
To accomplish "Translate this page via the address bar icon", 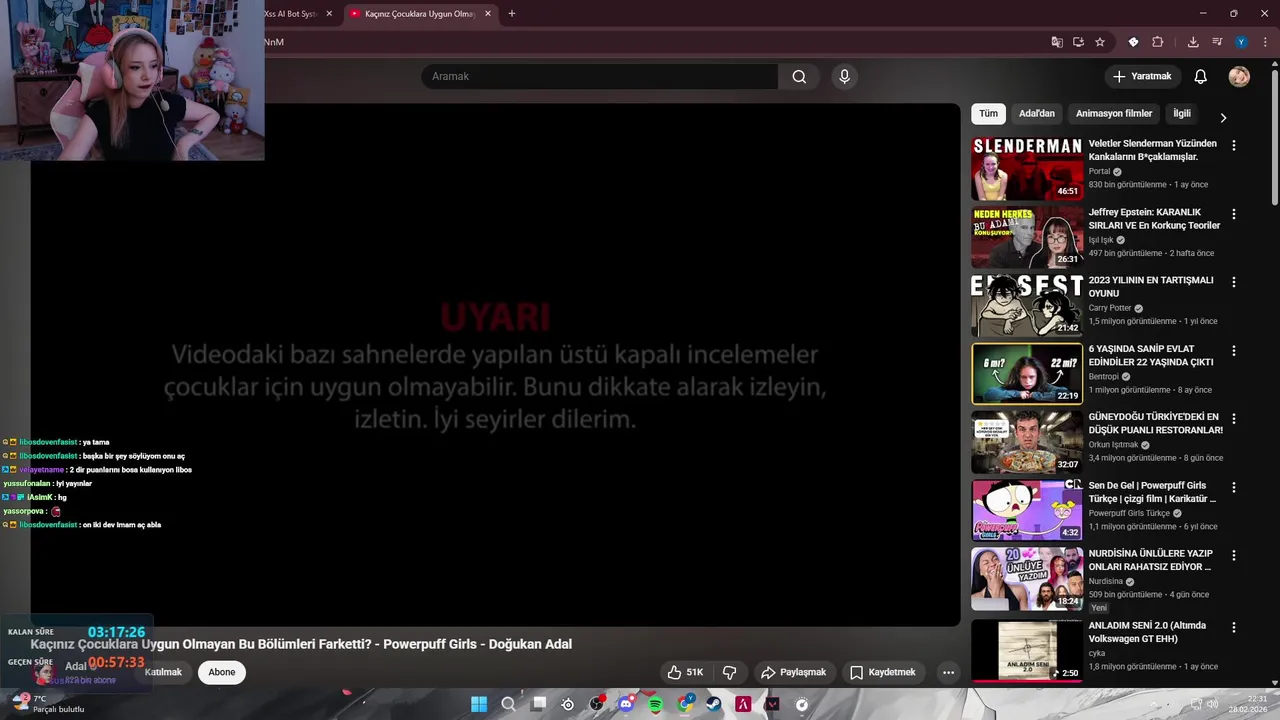I will click(x=1057, y=42).
